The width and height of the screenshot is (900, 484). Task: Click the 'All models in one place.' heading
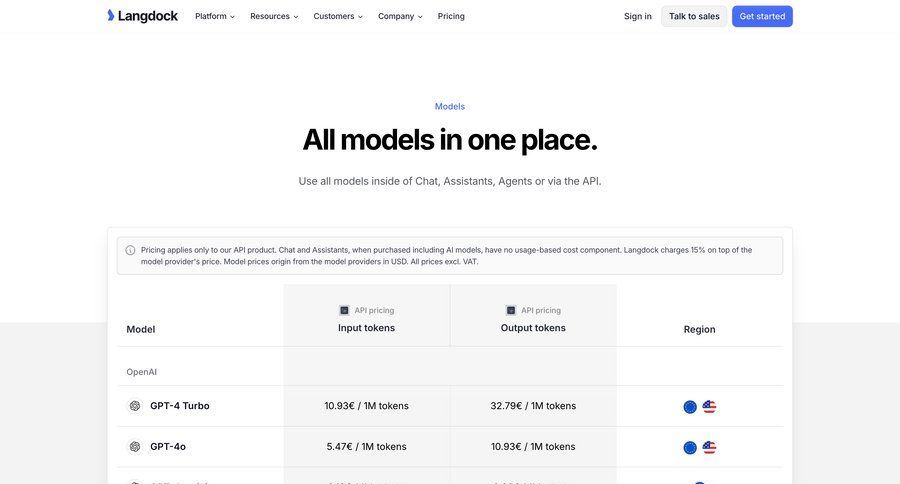click(x=450, y=140)
